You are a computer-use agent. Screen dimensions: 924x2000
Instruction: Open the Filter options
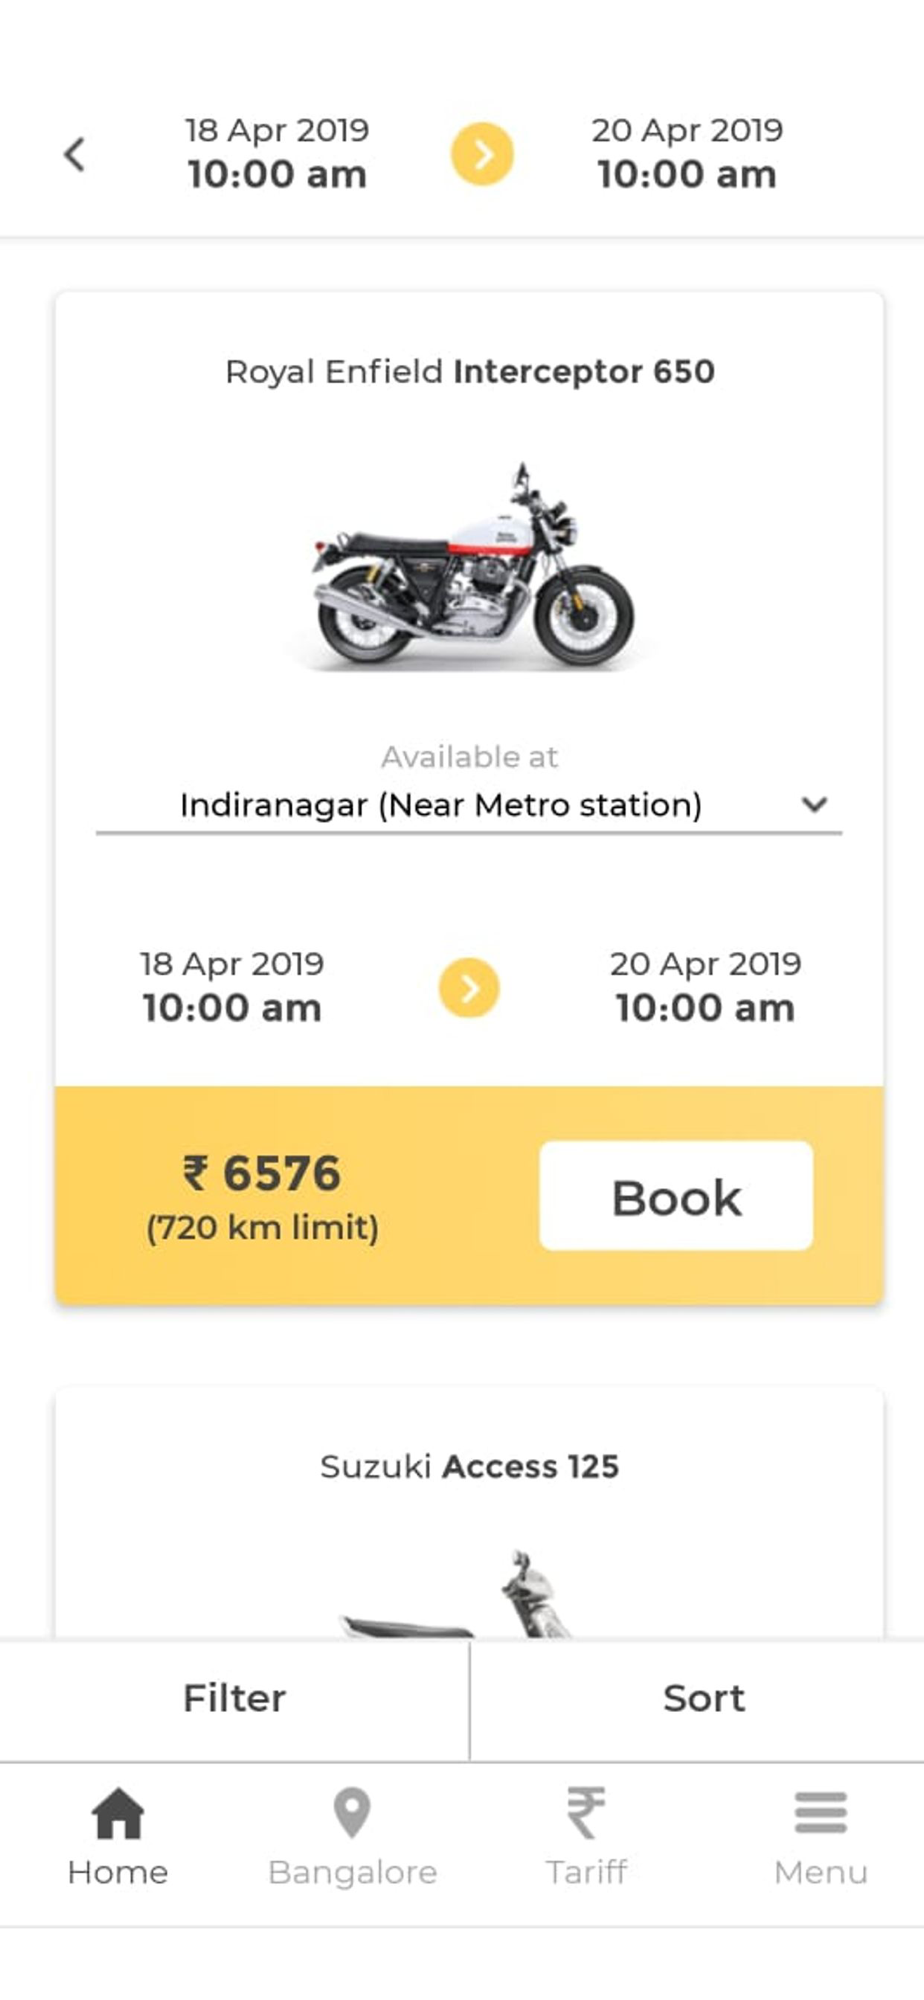(234, 1699)
